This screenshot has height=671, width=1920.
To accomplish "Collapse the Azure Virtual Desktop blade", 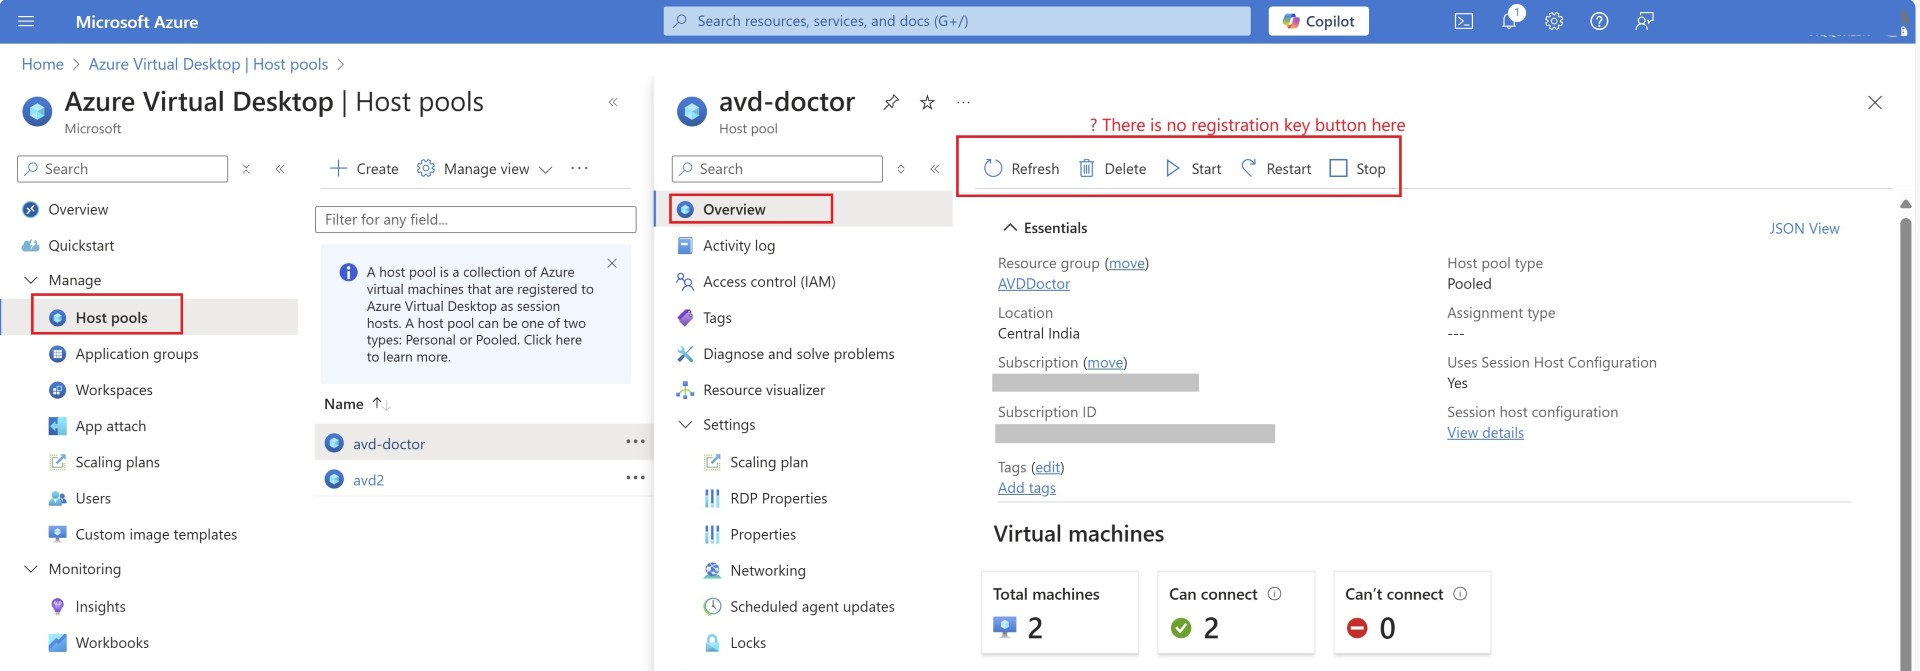I will 613,102.
